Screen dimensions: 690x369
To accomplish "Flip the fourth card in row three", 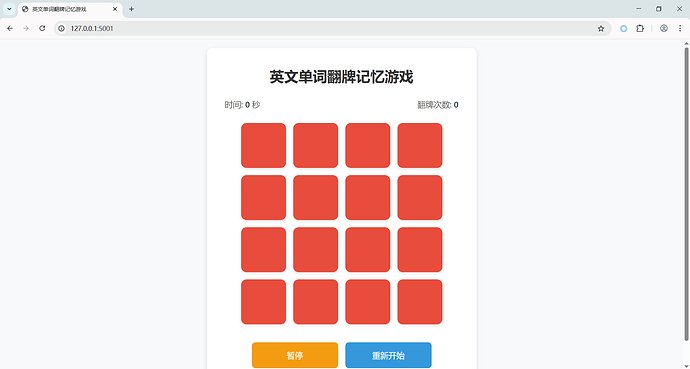I will click(x=420, y=250).
